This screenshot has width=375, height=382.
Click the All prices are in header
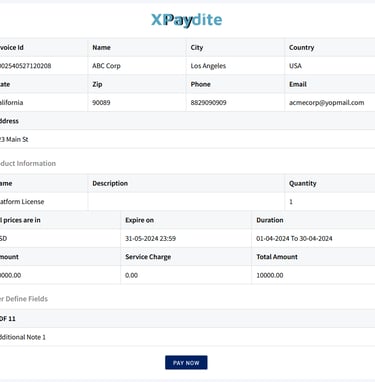[20, 220]
